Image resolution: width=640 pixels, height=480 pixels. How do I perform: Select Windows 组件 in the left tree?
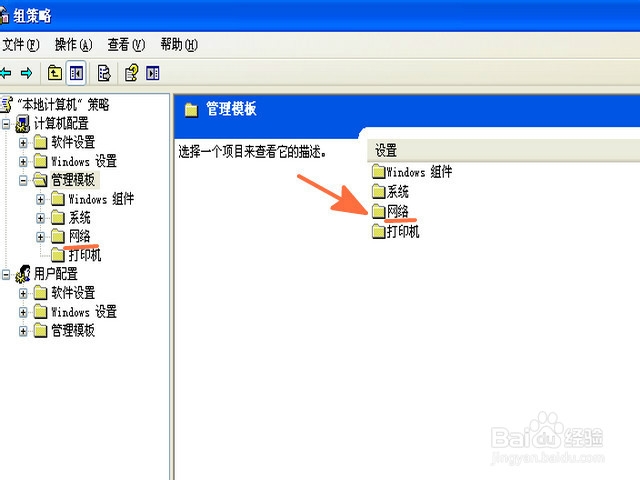(101, 199)
